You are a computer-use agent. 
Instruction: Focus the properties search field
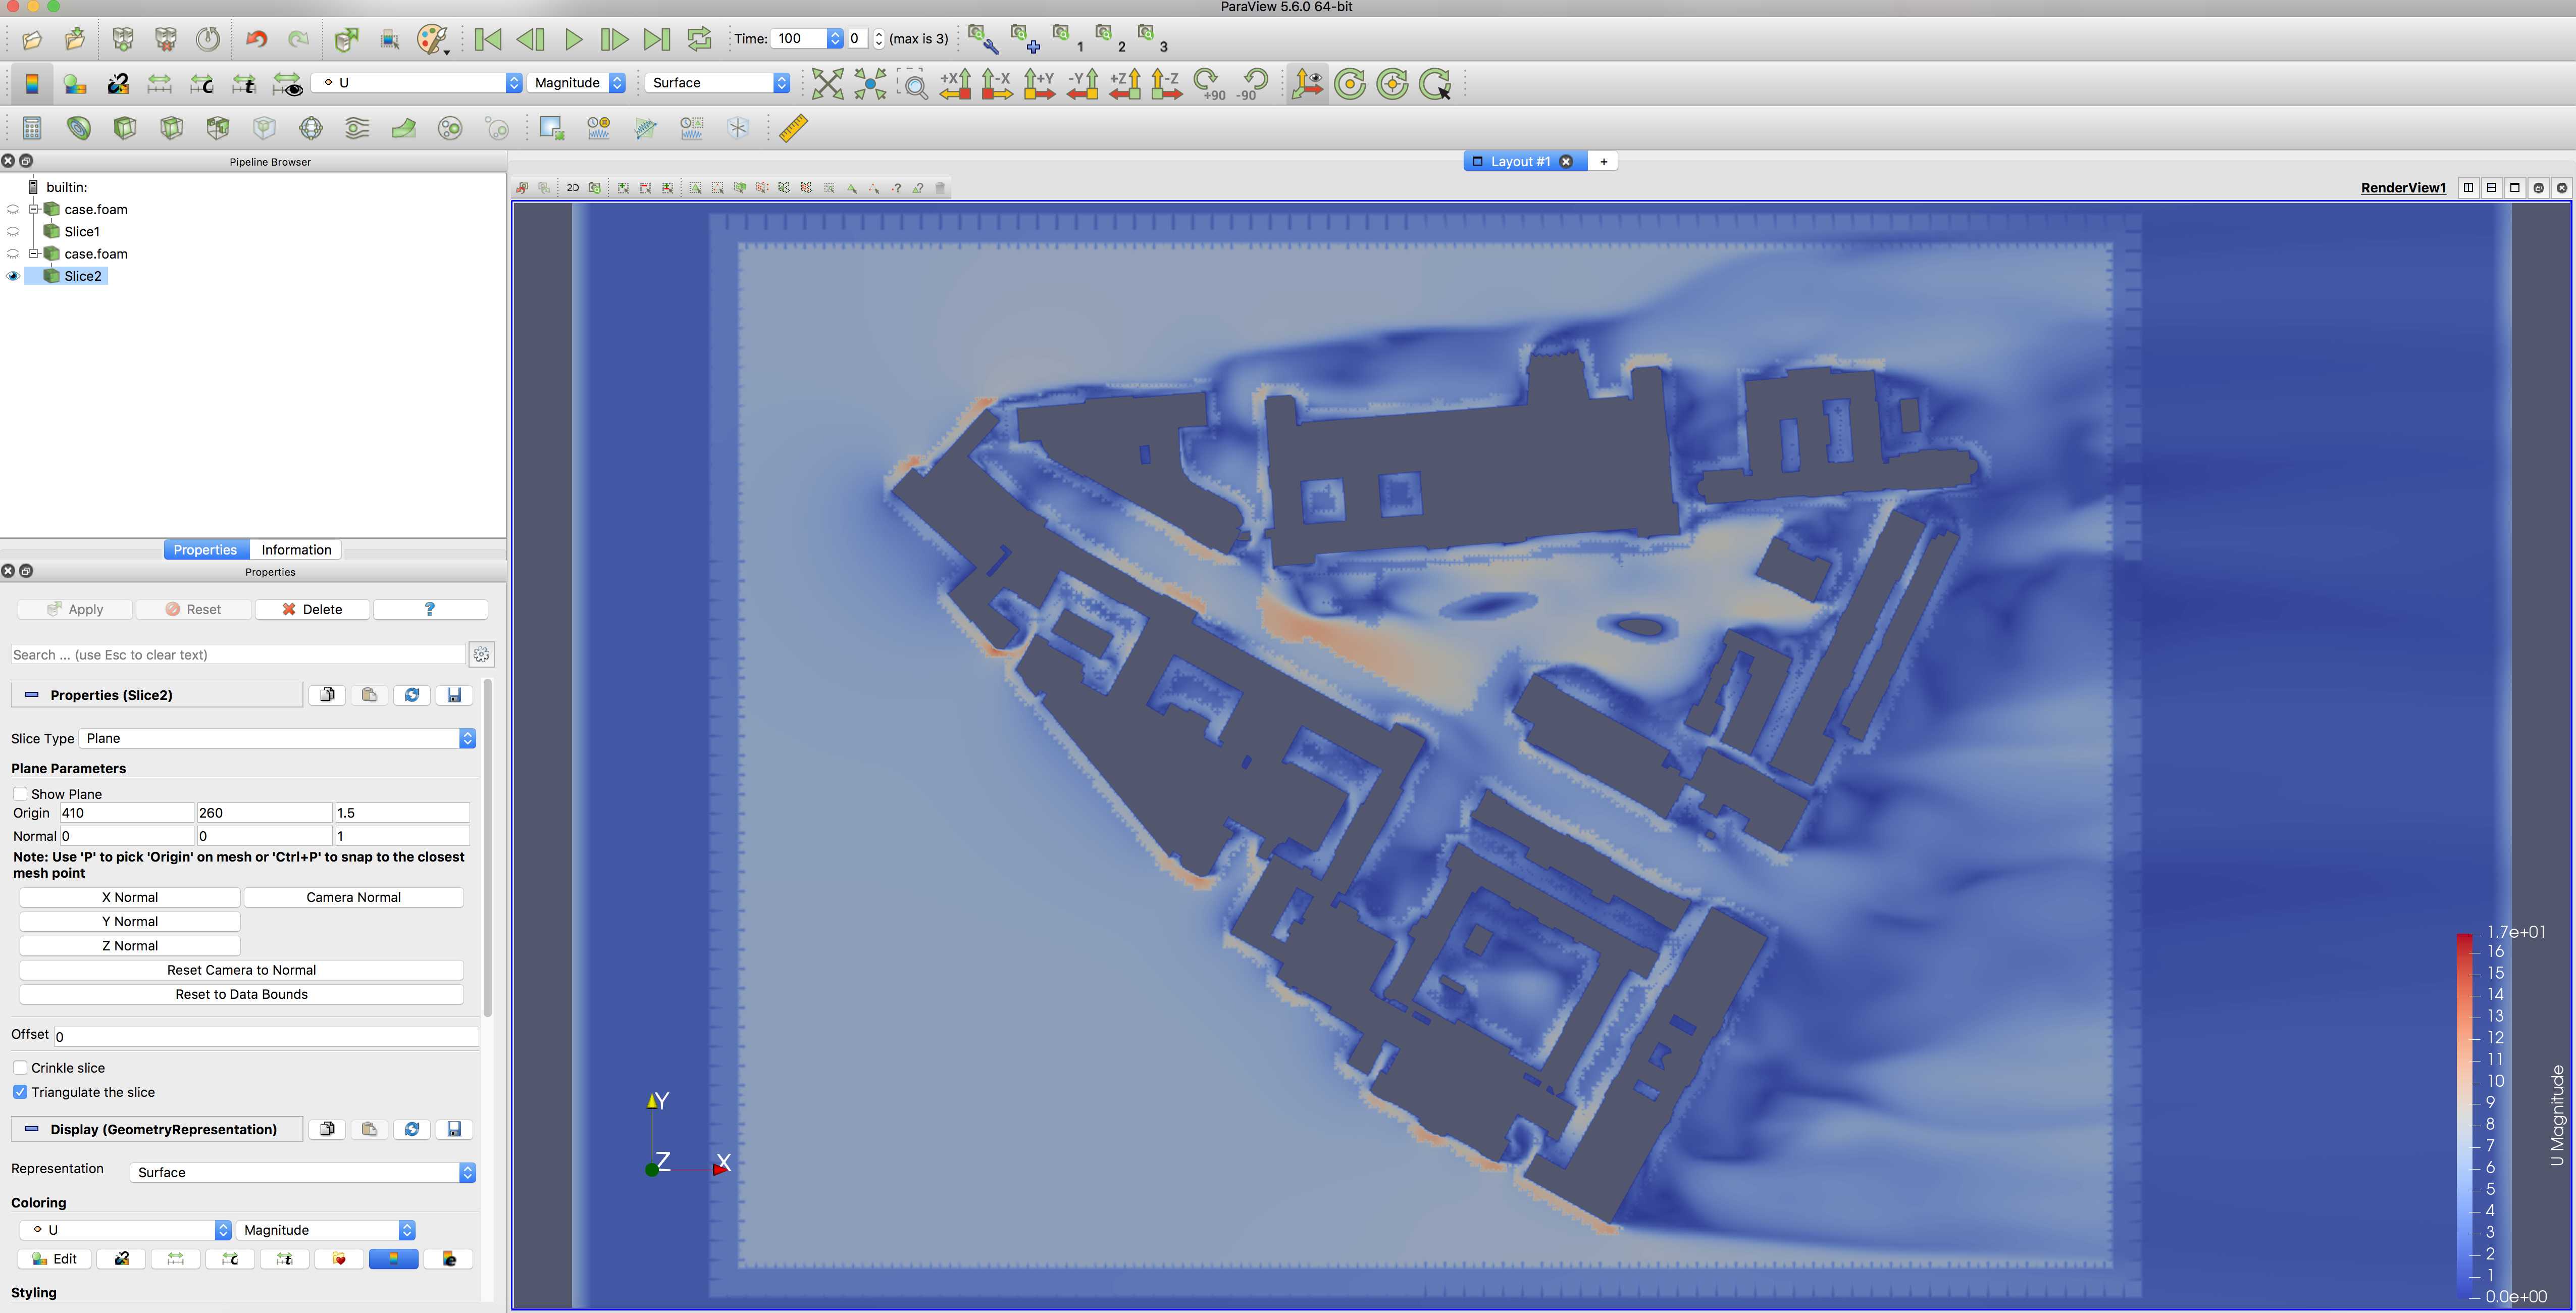point(238,655)
